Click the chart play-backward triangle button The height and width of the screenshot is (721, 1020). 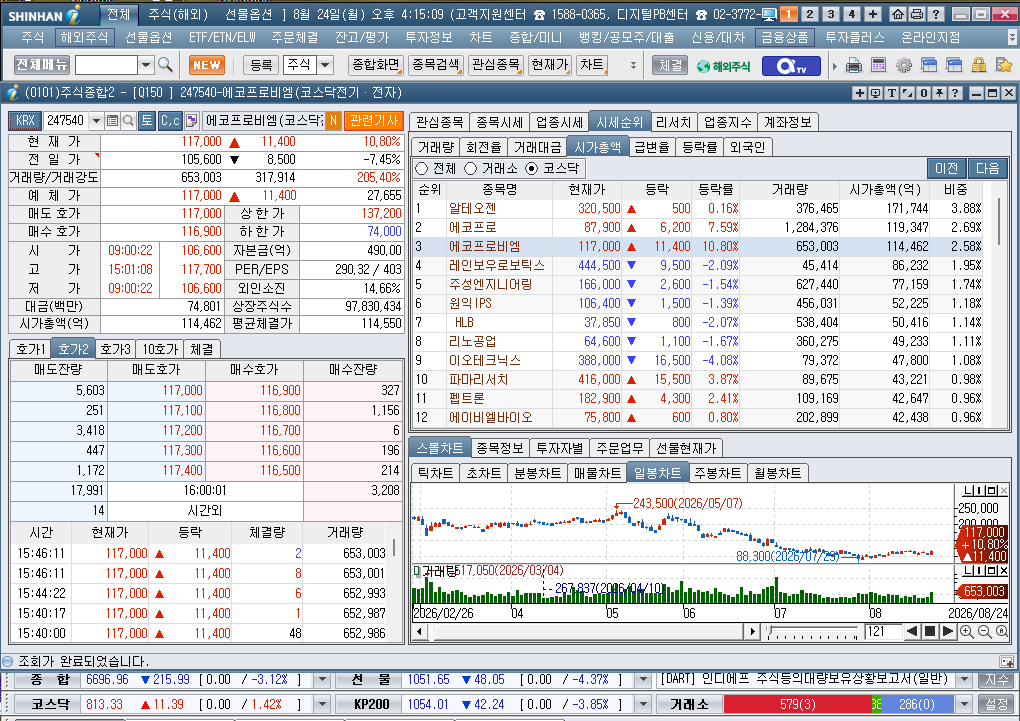coord(912,631)
